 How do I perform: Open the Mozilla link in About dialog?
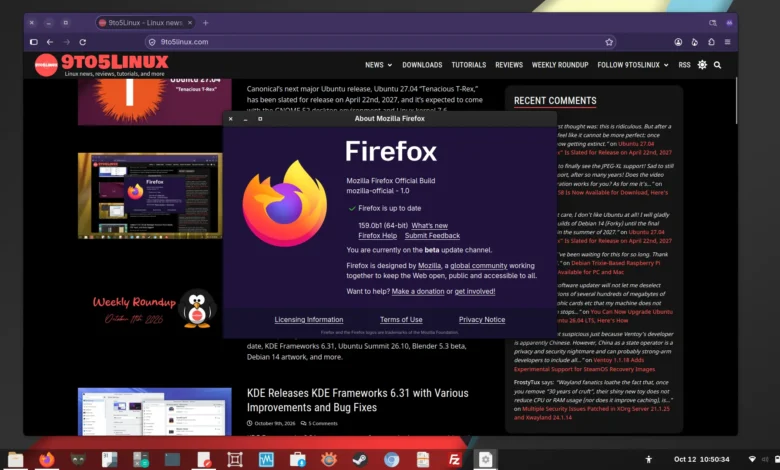[429, 266]
